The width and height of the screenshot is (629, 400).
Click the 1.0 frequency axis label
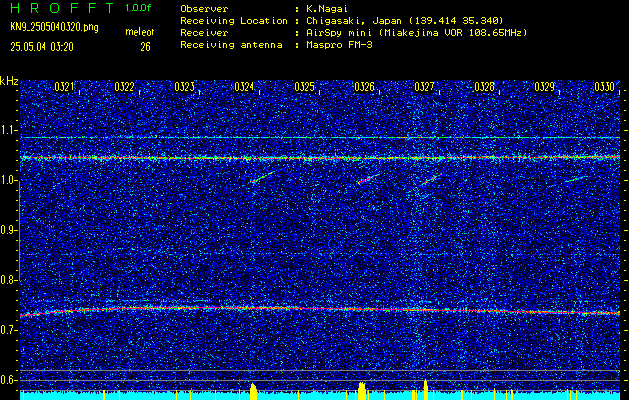pyautogui.click(x=8, y=180)
